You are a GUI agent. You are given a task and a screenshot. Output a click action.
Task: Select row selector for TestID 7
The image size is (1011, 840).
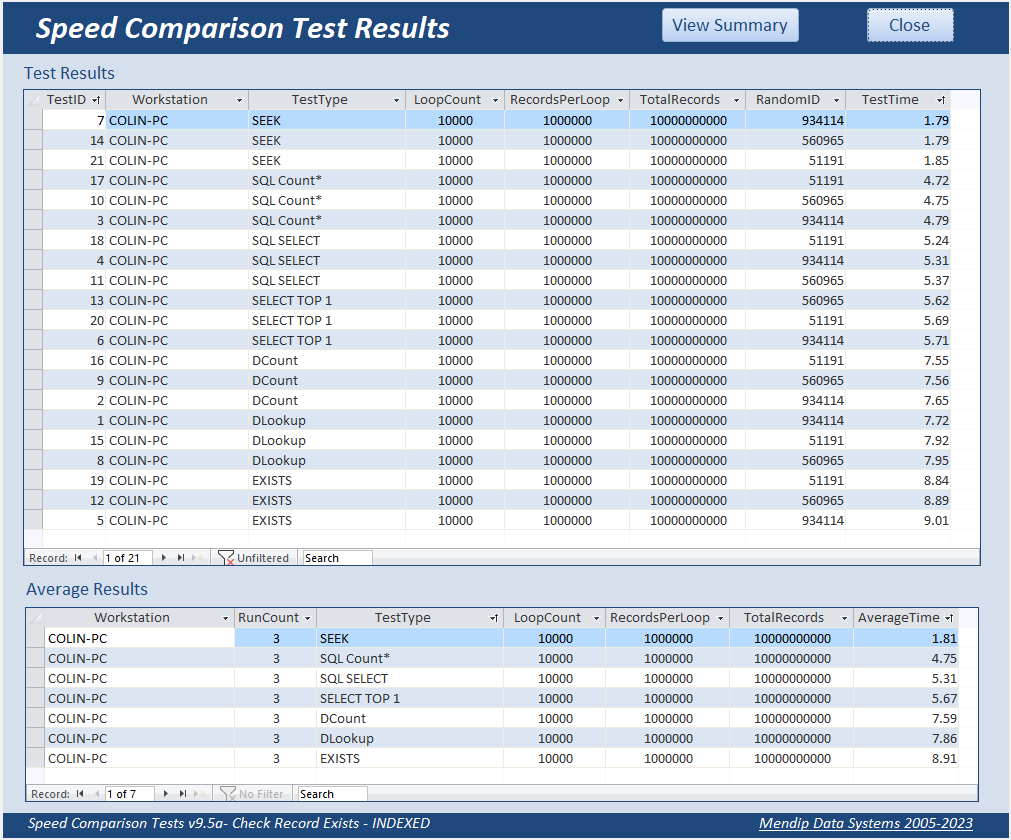34,121
